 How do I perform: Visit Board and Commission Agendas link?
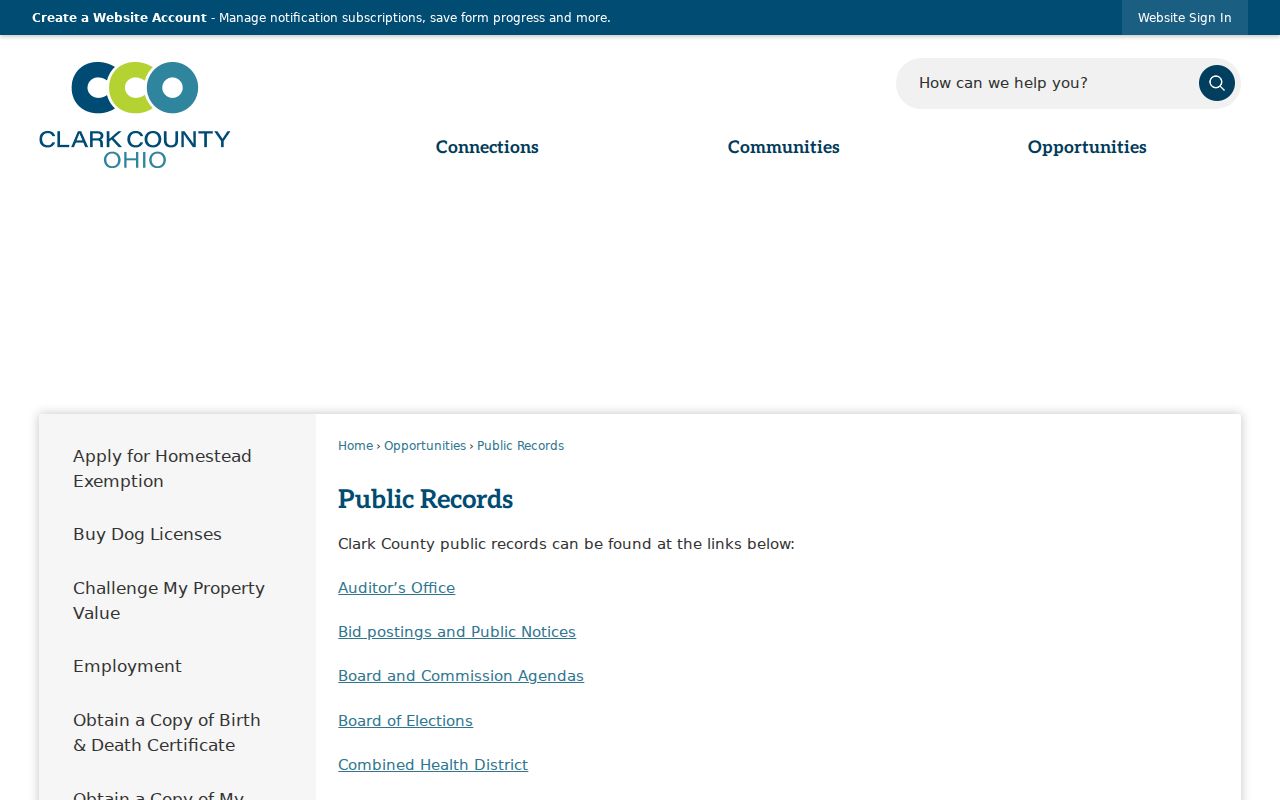click(461, 676)
